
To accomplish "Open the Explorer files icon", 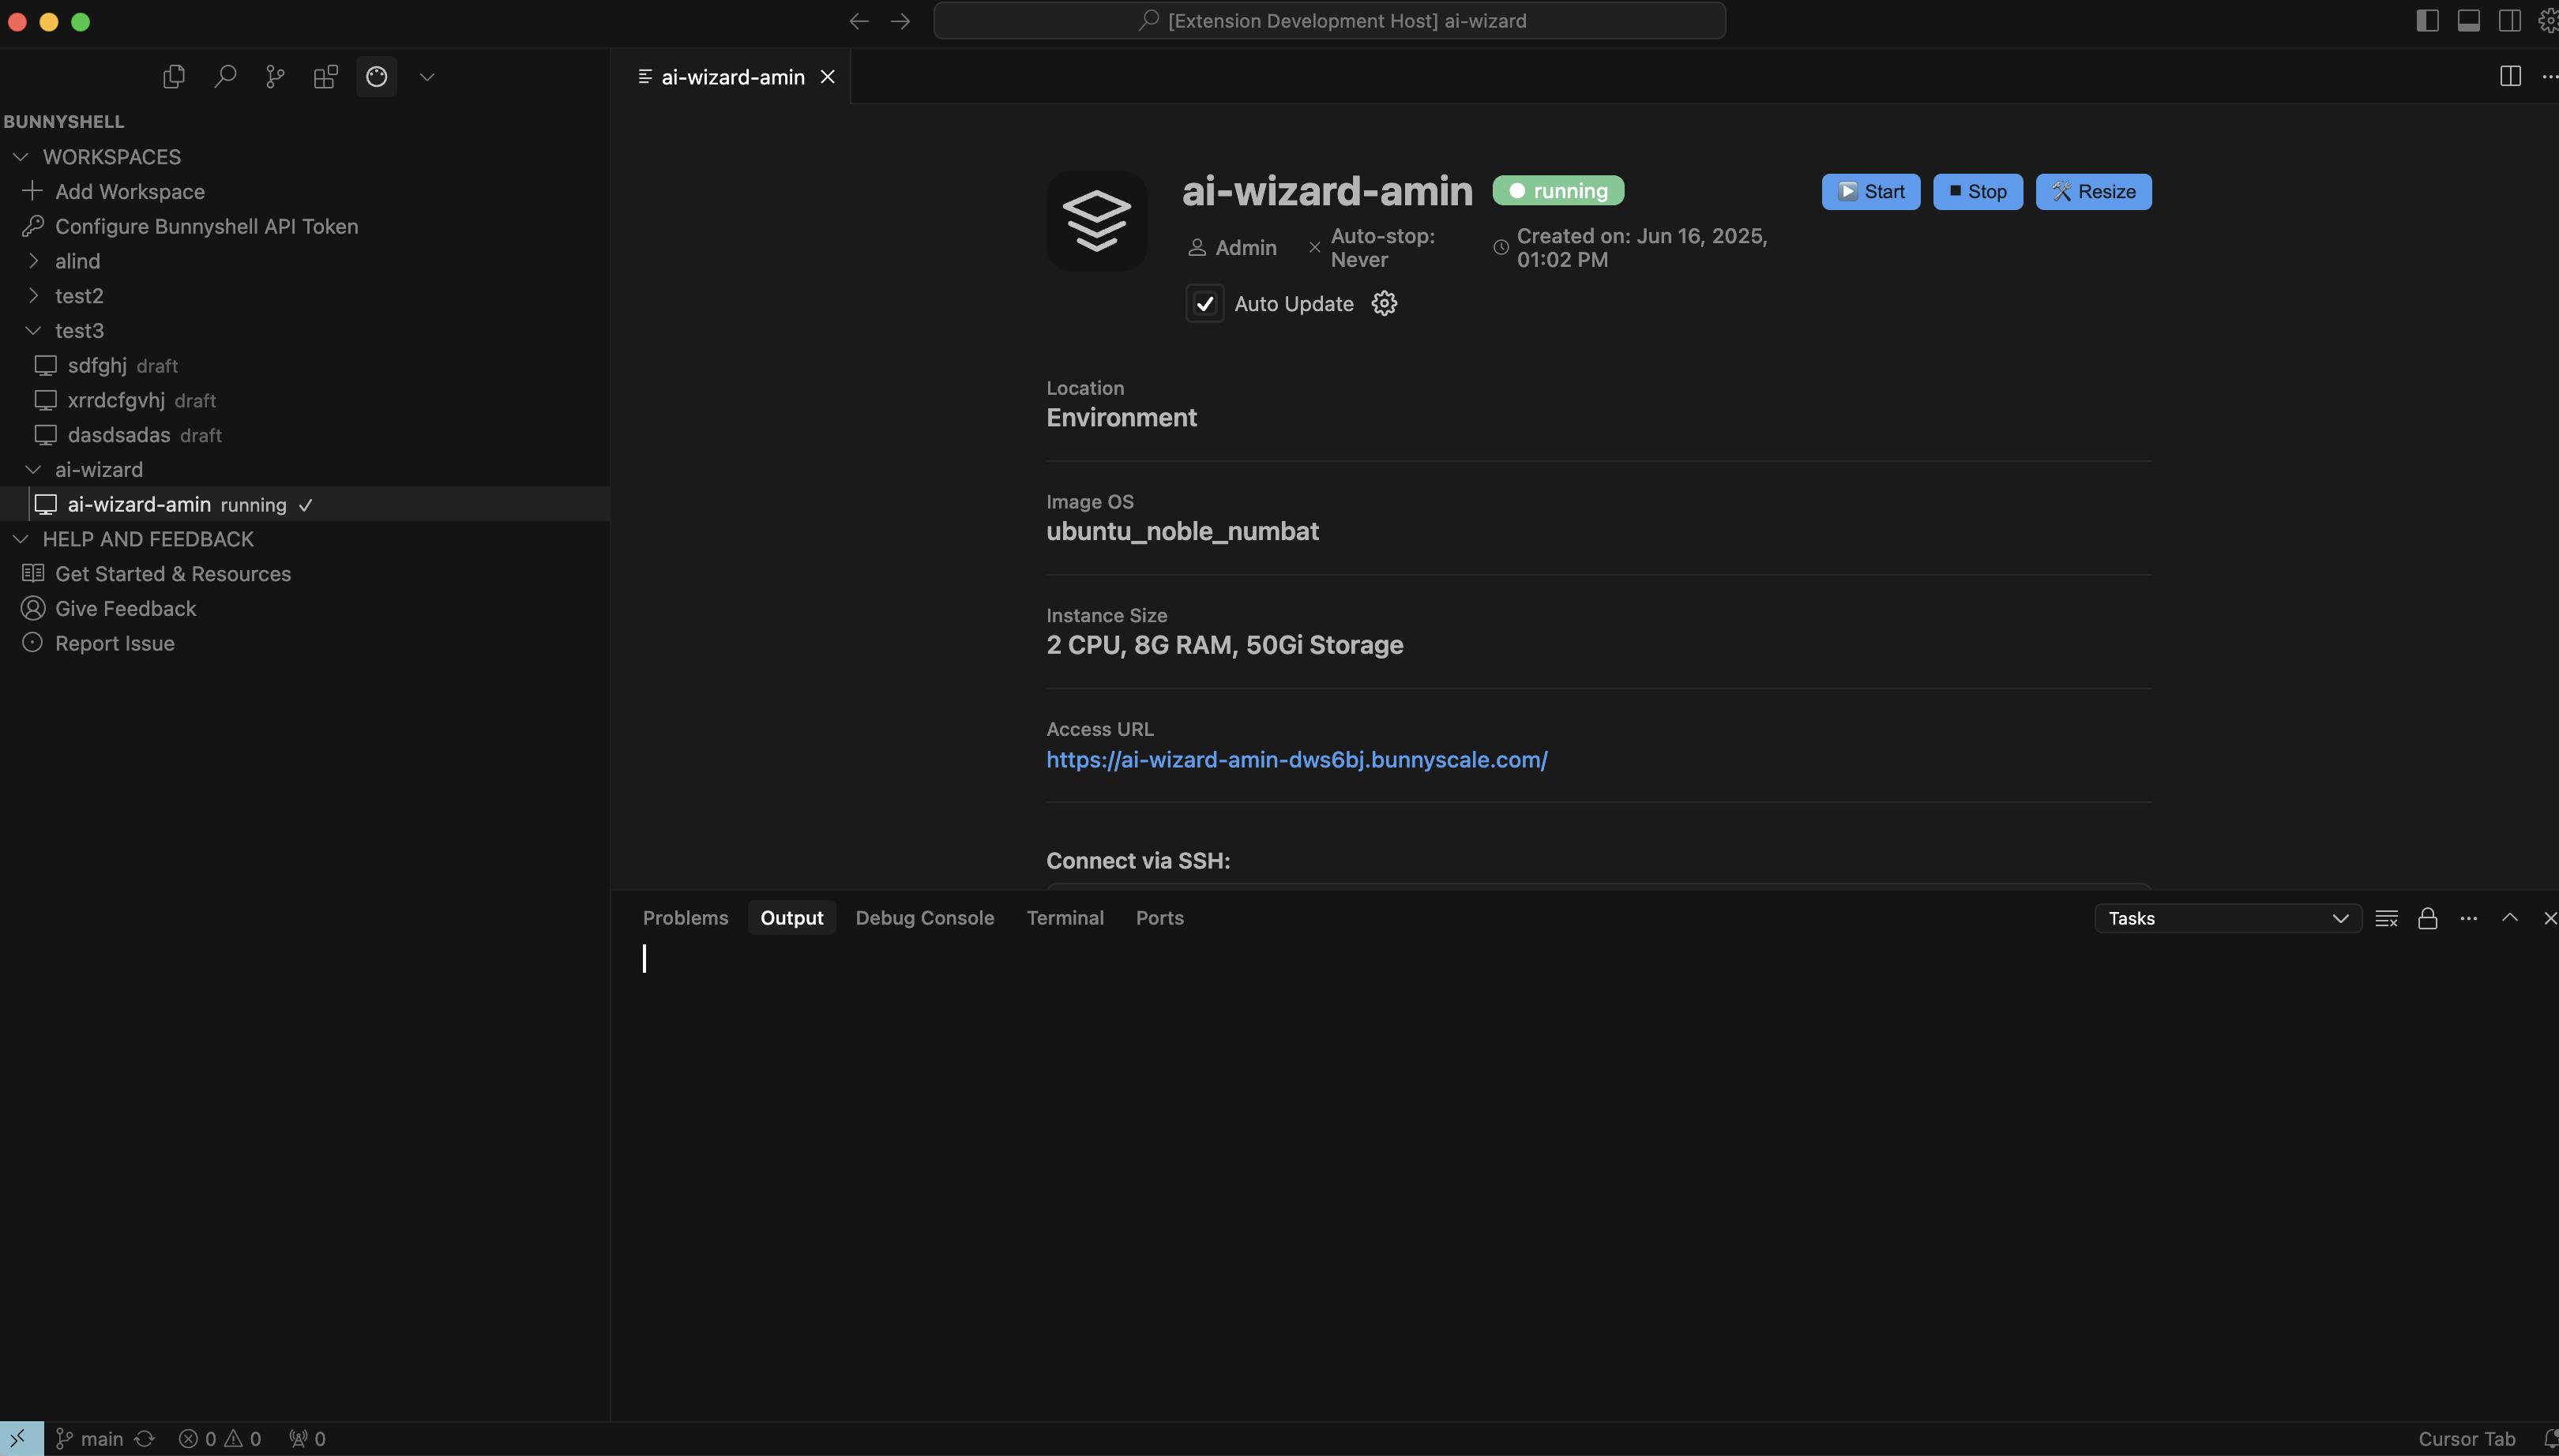I will [x=174, y=77].
